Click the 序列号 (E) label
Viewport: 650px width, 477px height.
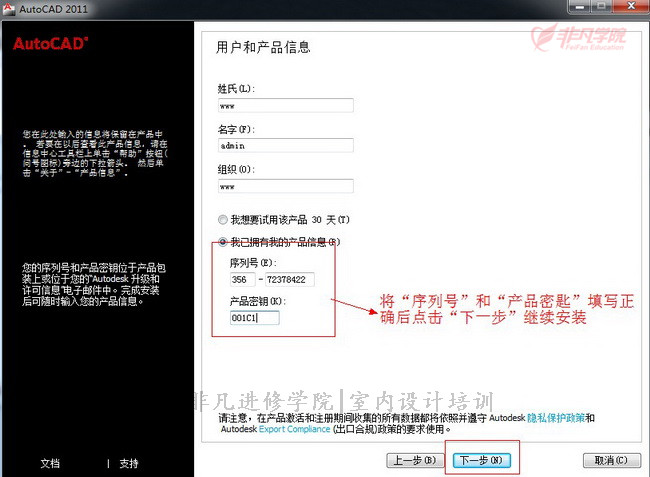(x=253, y=263)
